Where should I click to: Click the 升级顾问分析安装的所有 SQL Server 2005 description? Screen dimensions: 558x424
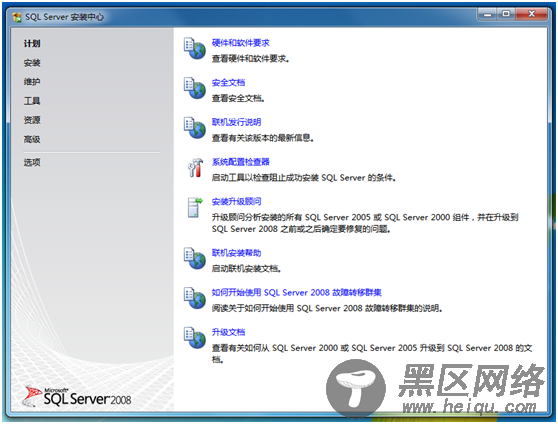coord(365,223)
